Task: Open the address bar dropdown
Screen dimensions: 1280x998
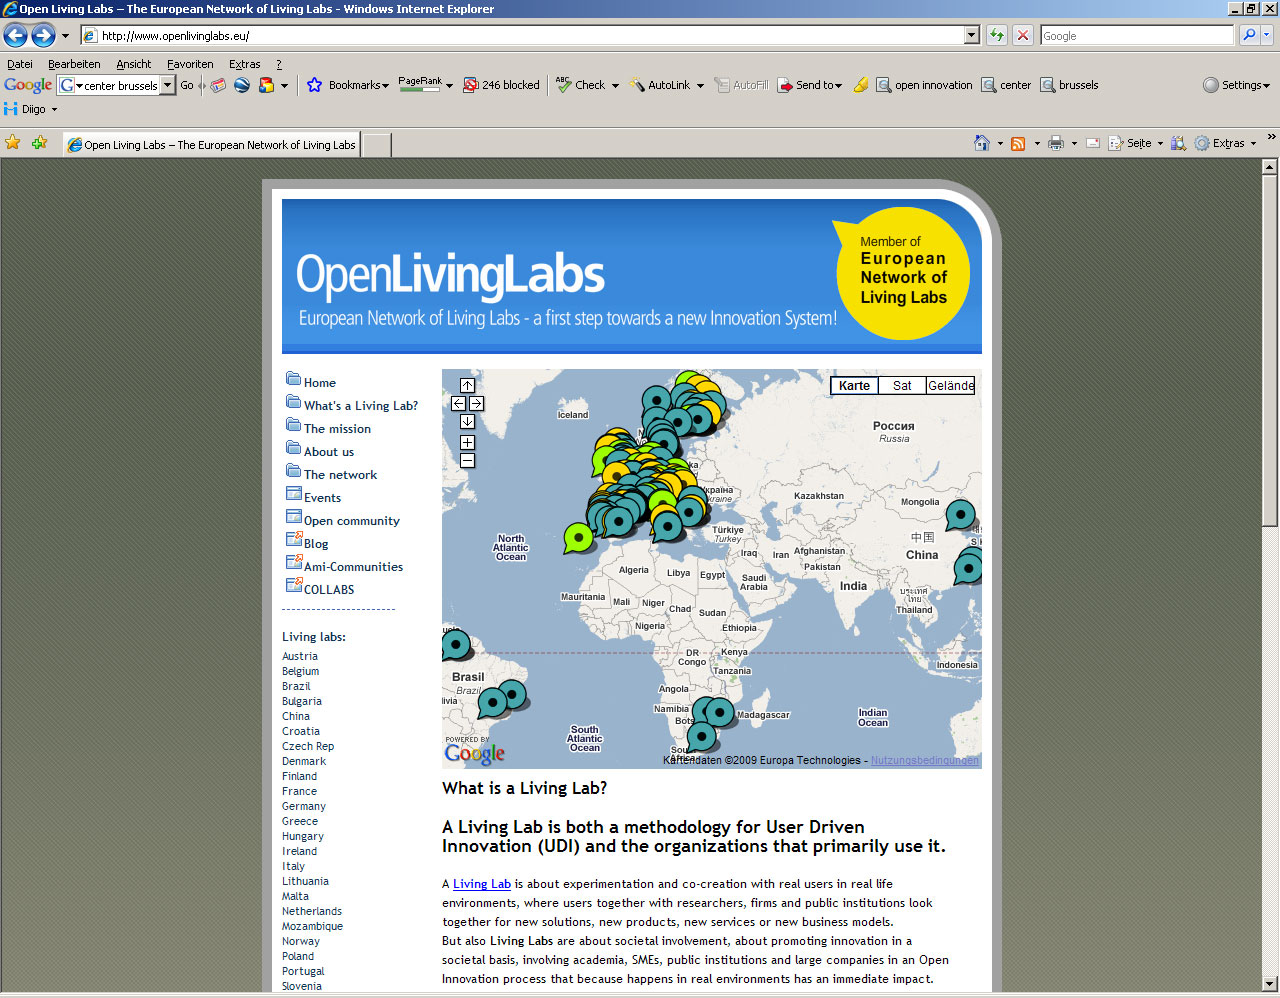Action: coord(971,35)
